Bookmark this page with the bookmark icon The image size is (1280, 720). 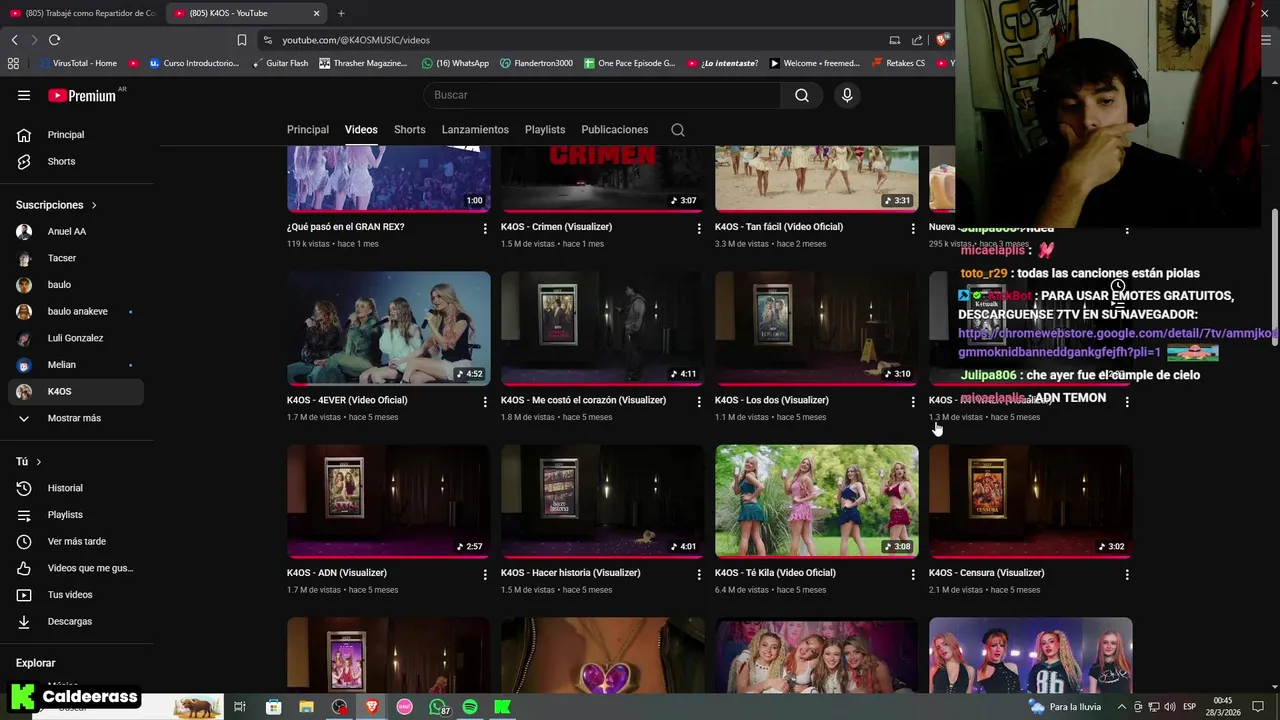[242, 40]
